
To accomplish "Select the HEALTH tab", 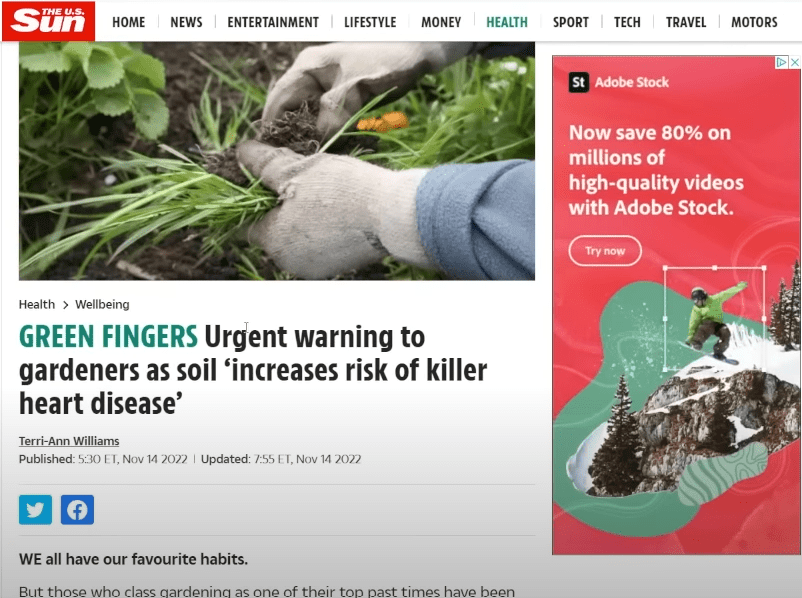I will 507,23.
